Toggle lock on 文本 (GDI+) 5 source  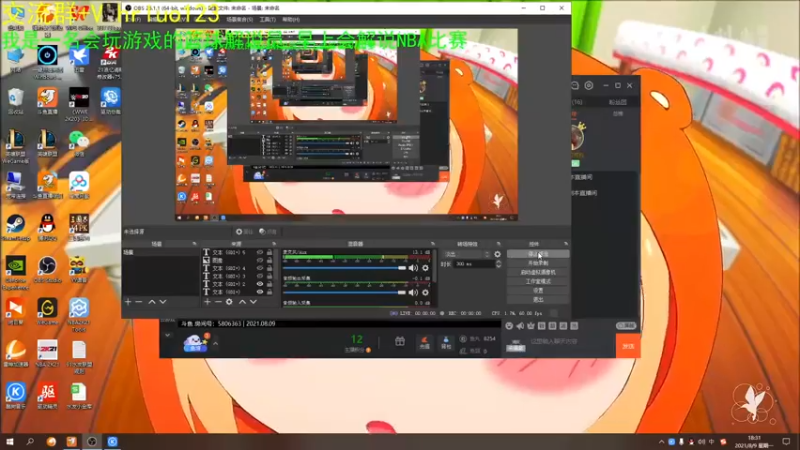point(269,253)
